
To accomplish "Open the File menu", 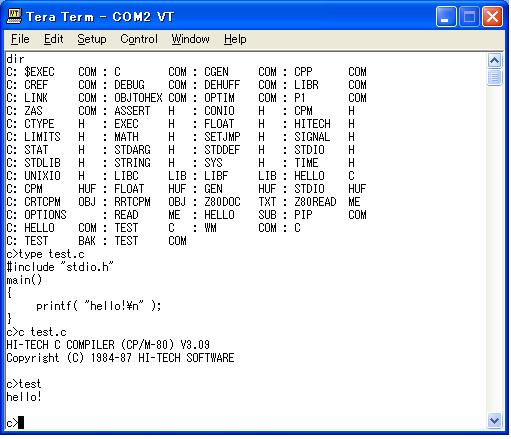I will click(20, 39).
